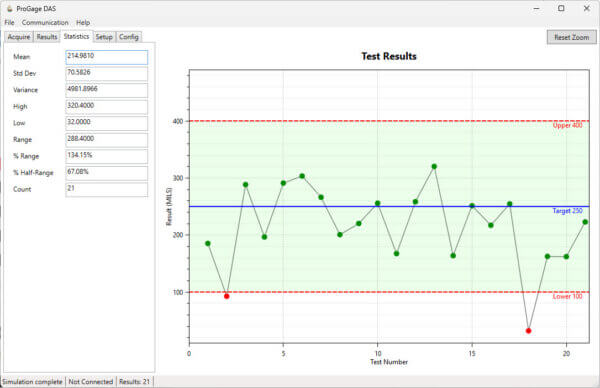Viewport: 600px width, 388px height.
Task: Click the Mean value field
Action: point(106,57)
